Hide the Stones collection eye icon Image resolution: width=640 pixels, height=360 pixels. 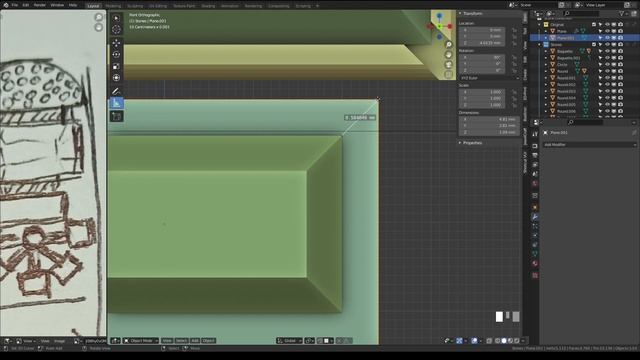pos(607,44)
